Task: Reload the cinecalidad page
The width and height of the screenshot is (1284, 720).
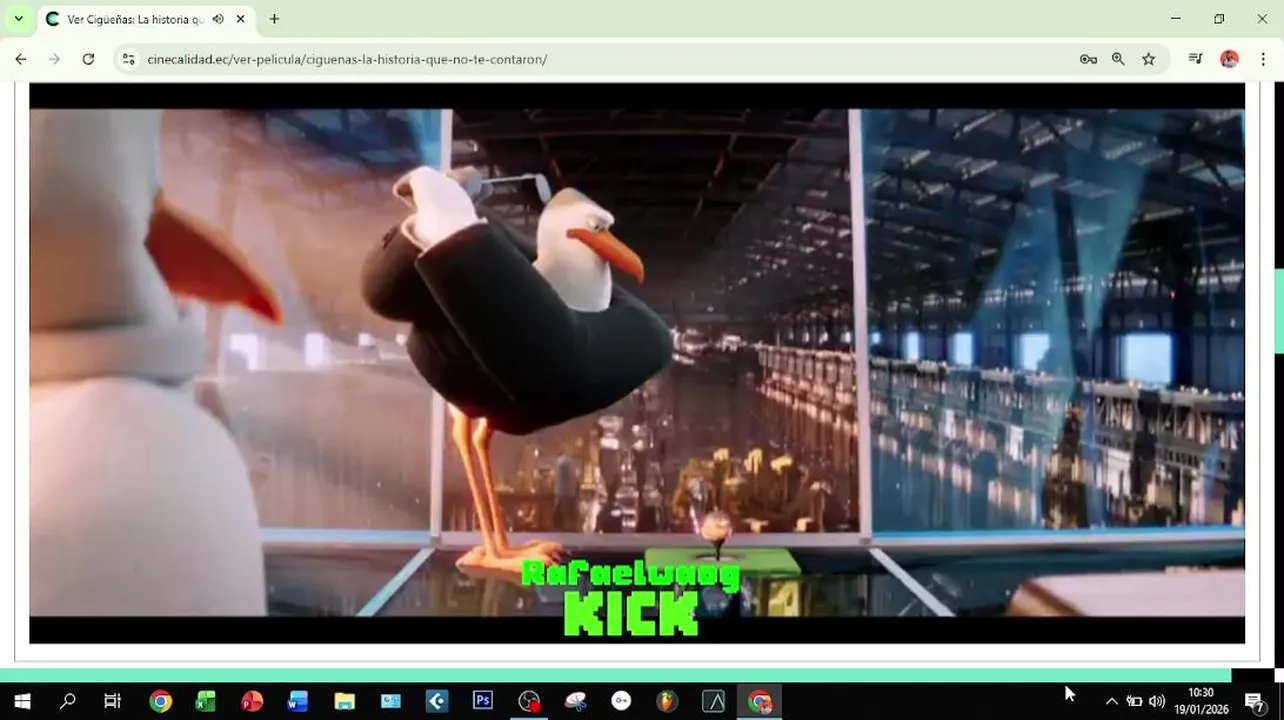Action: pos(88,59)
